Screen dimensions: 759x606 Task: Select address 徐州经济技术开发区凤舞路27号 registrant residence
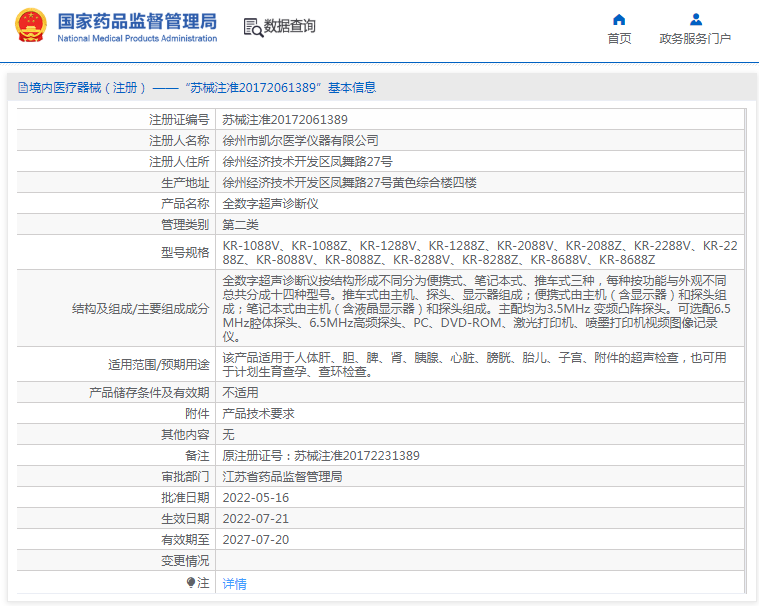click(307, 162)
